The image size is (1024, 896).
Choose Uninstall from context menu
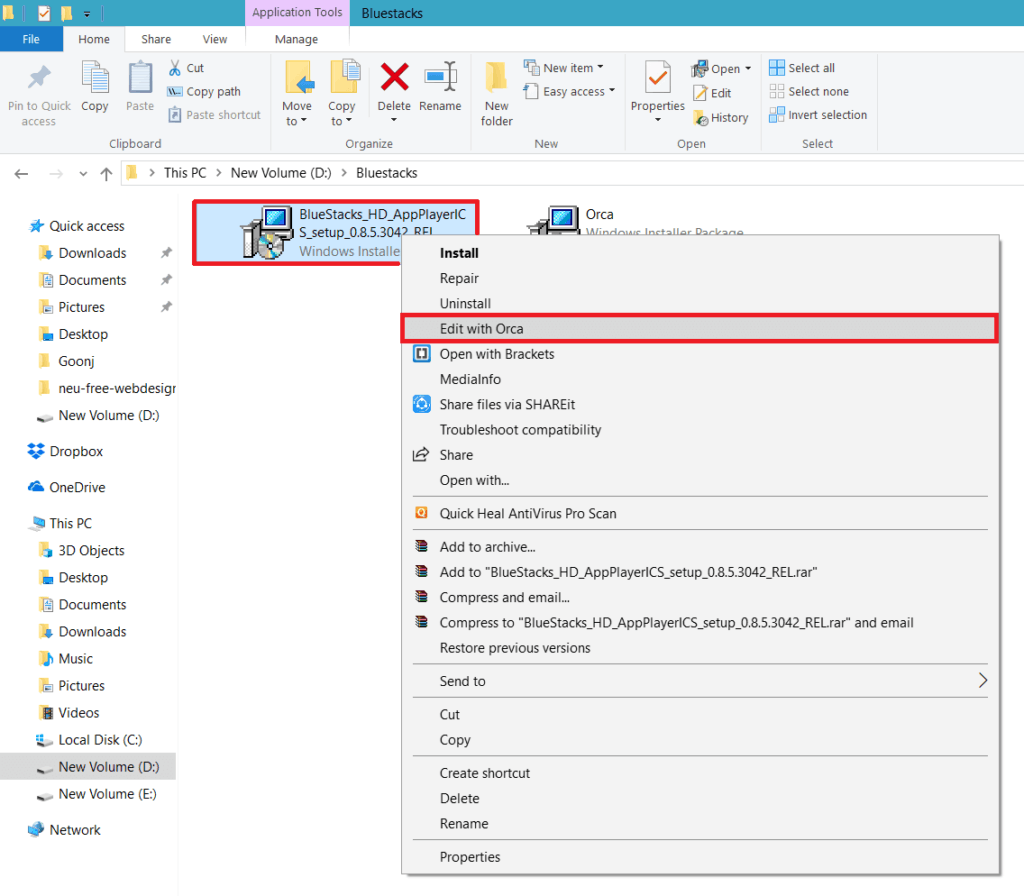pyautogui.click(x=699, y=304)
